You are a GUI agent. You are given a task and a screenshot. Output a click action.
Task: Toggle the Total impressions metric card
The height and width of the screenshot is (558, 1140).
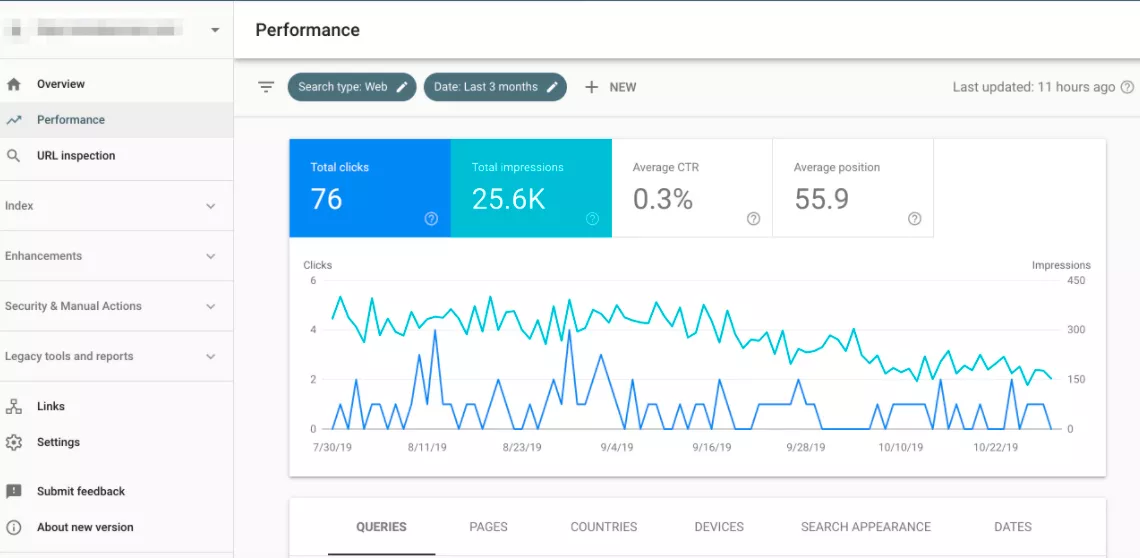coord(531,188)
